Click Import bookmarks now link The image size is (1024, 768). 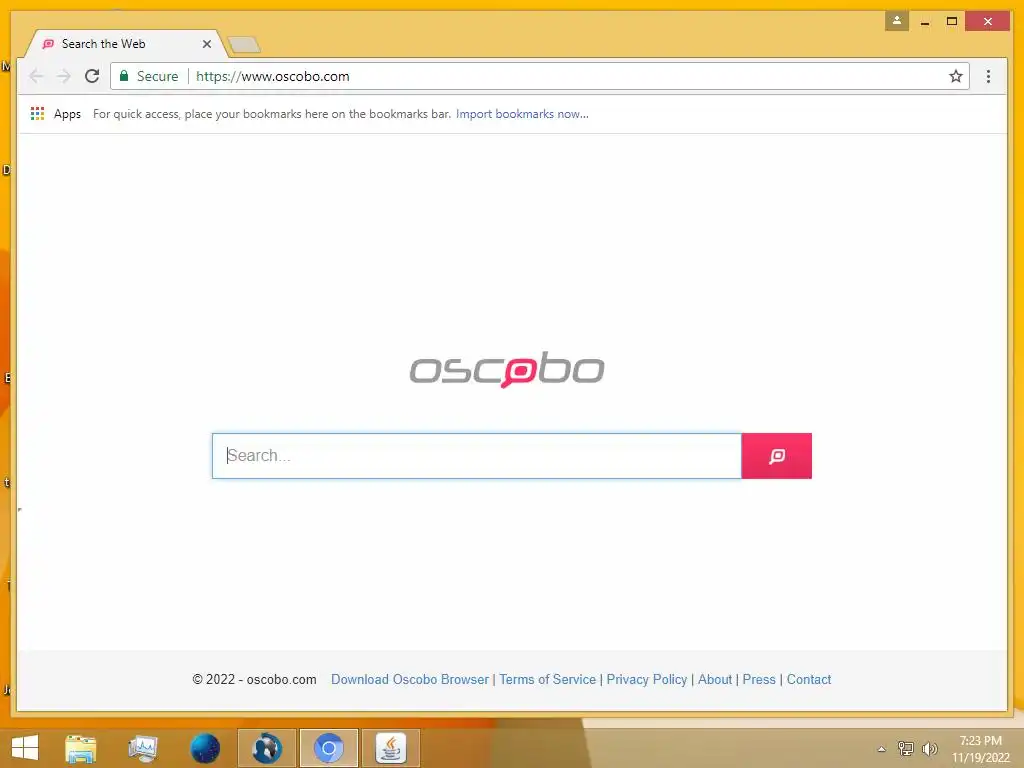(x=522, y=114)
